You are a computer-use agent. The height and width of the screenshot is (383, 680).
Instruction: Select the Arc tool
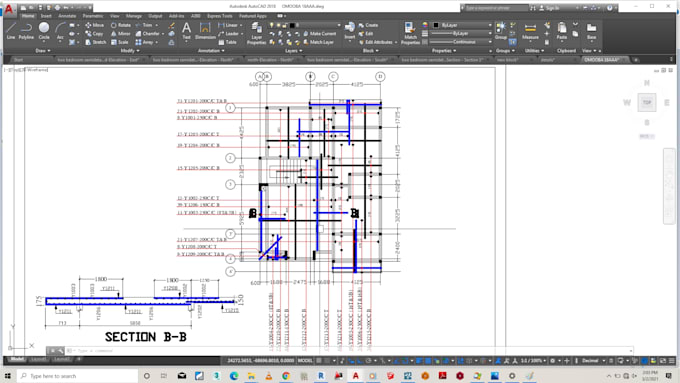coord(60,31)
